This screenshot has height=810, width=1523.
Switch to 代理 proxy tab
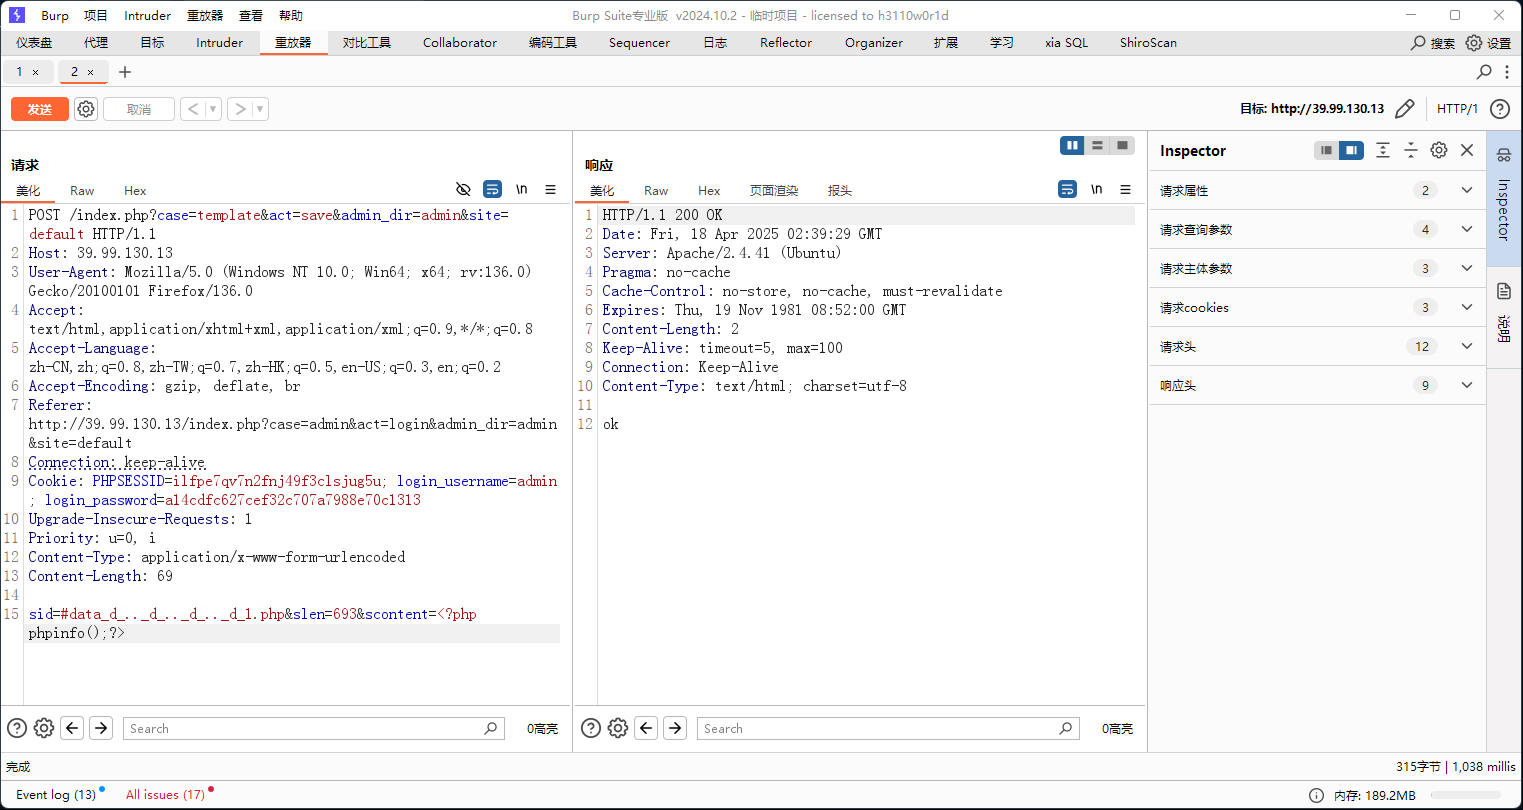(96, 43)
